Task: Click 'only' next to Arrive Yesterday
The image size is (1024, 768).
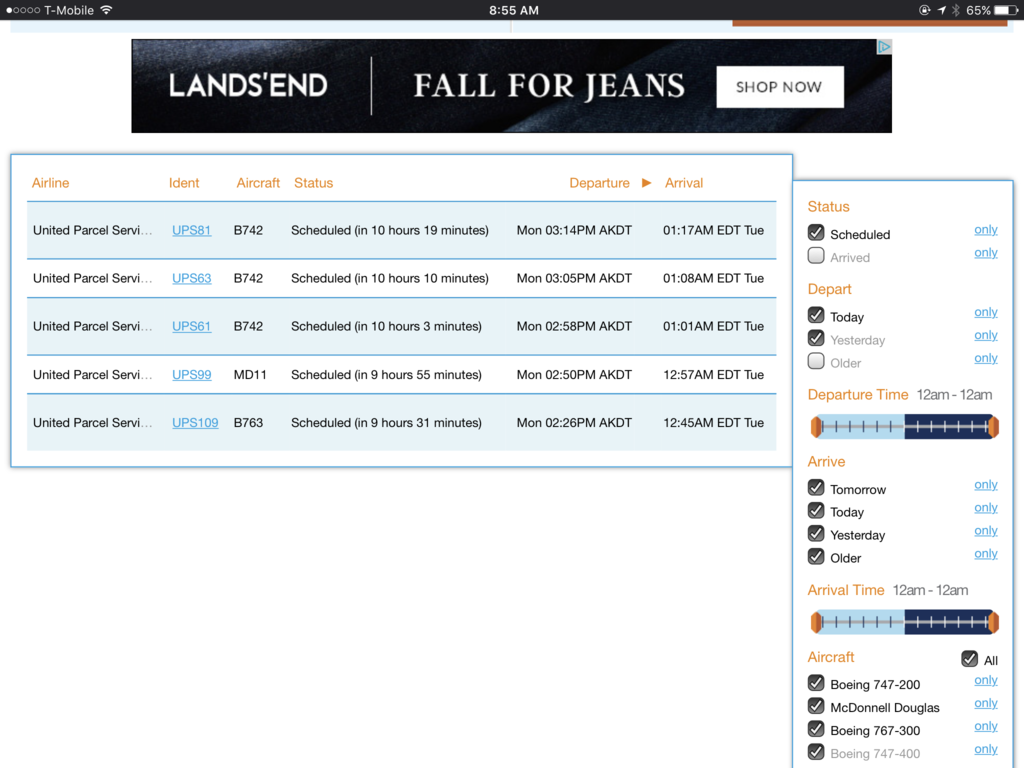Action: [x=985, y=530]
